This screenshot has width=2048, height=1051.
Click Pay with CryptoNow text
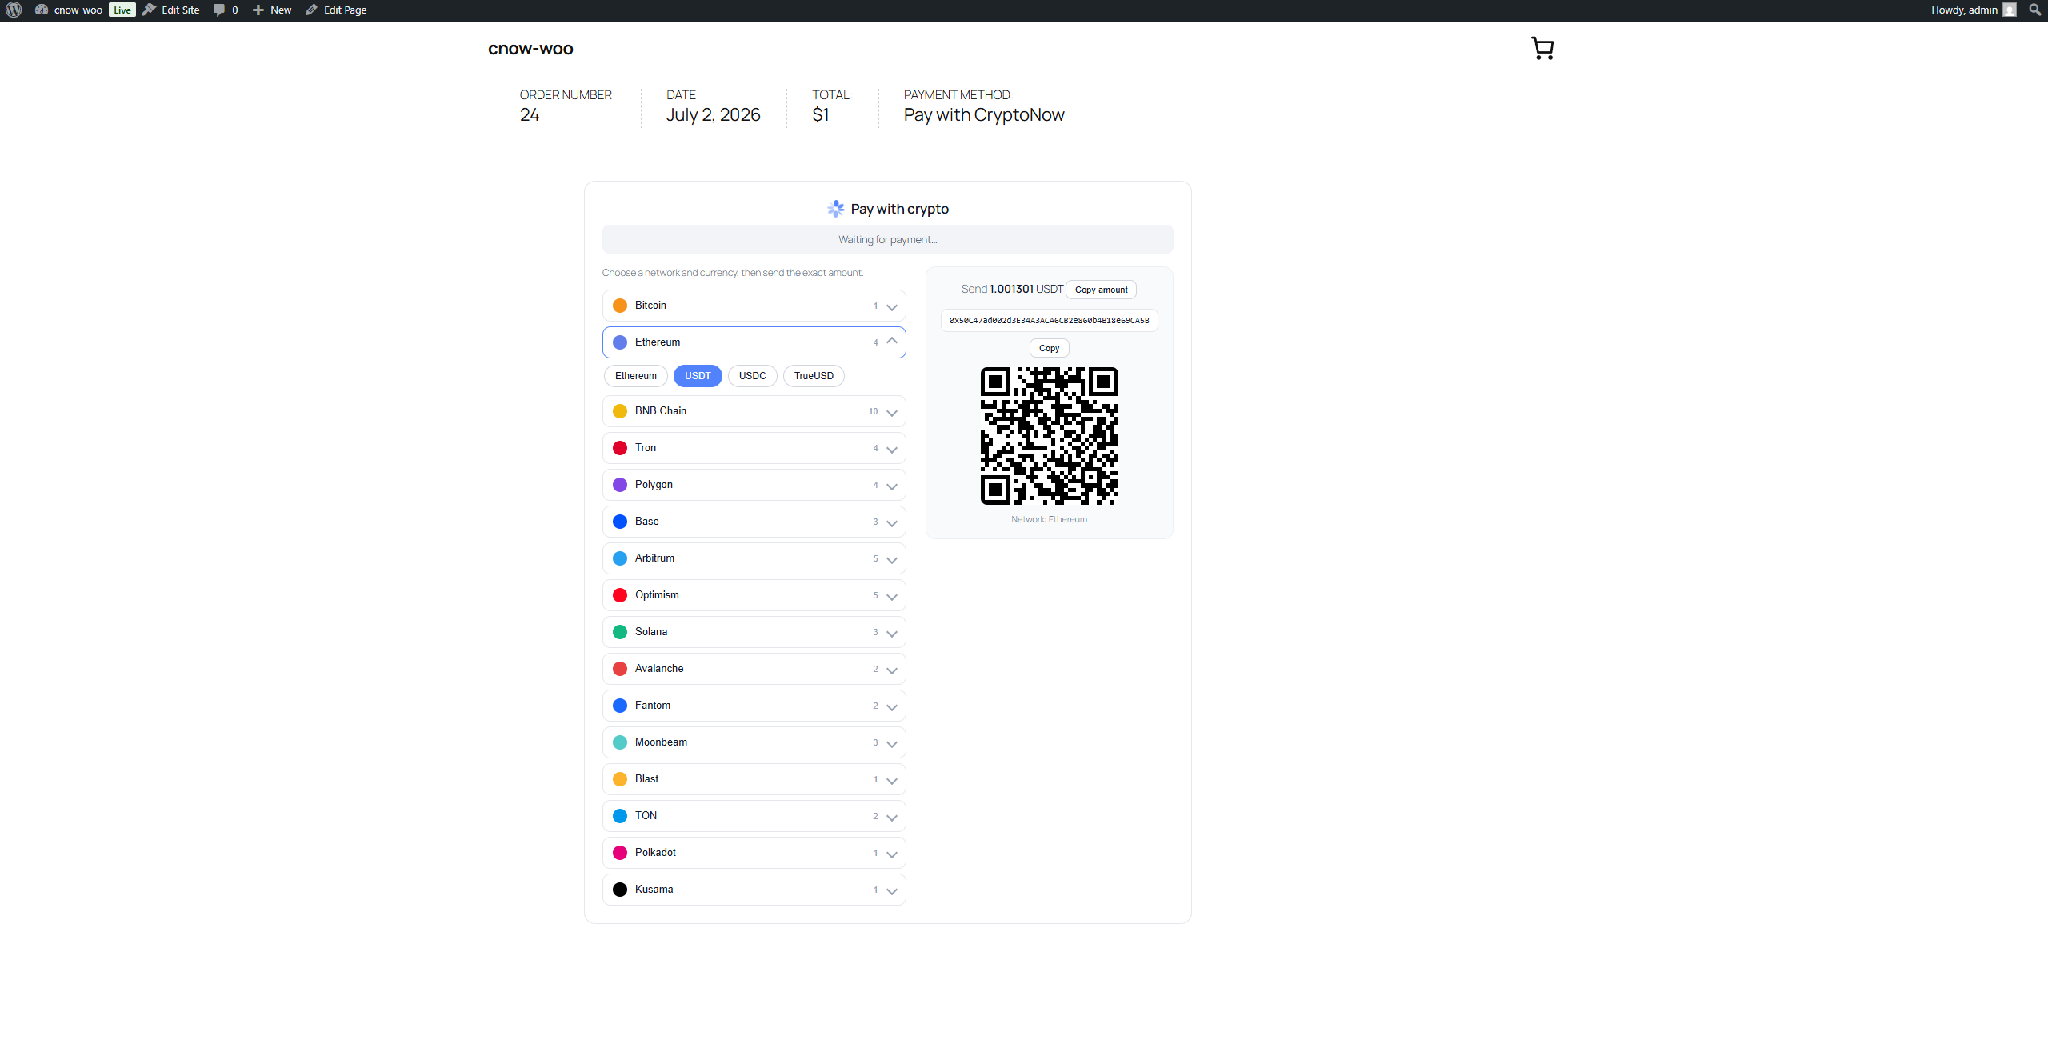(x=984, y=115)
